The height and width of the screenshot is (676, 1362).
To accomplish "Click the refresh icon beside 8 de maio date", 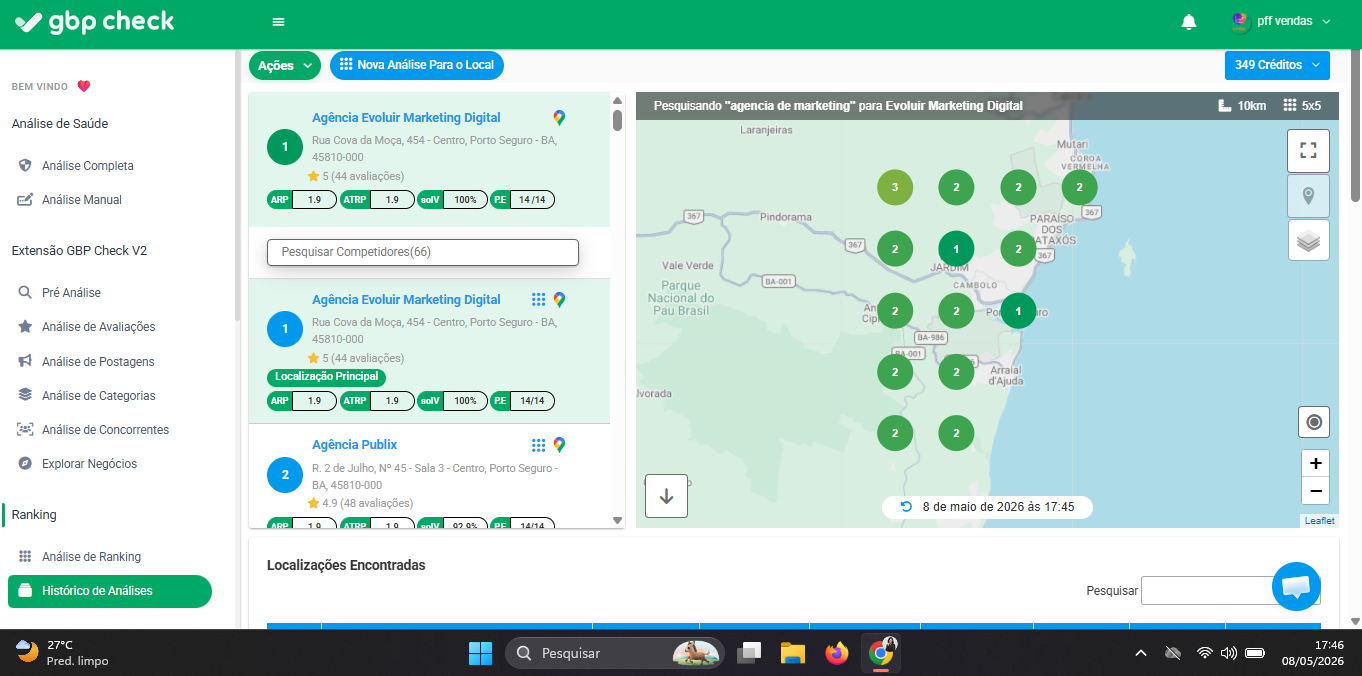I will (x=906, y=507).
